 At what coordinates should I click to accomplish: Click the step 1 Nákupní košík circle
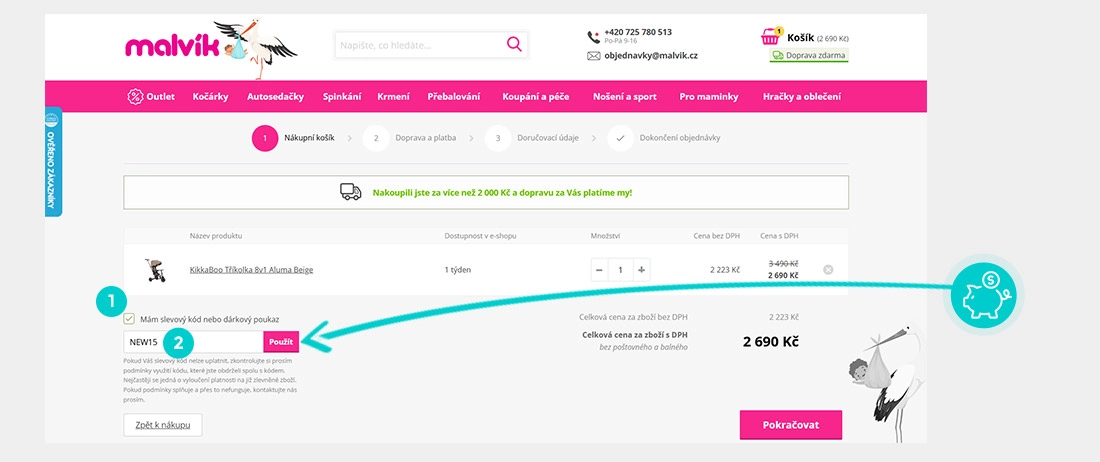coord(264,138)
